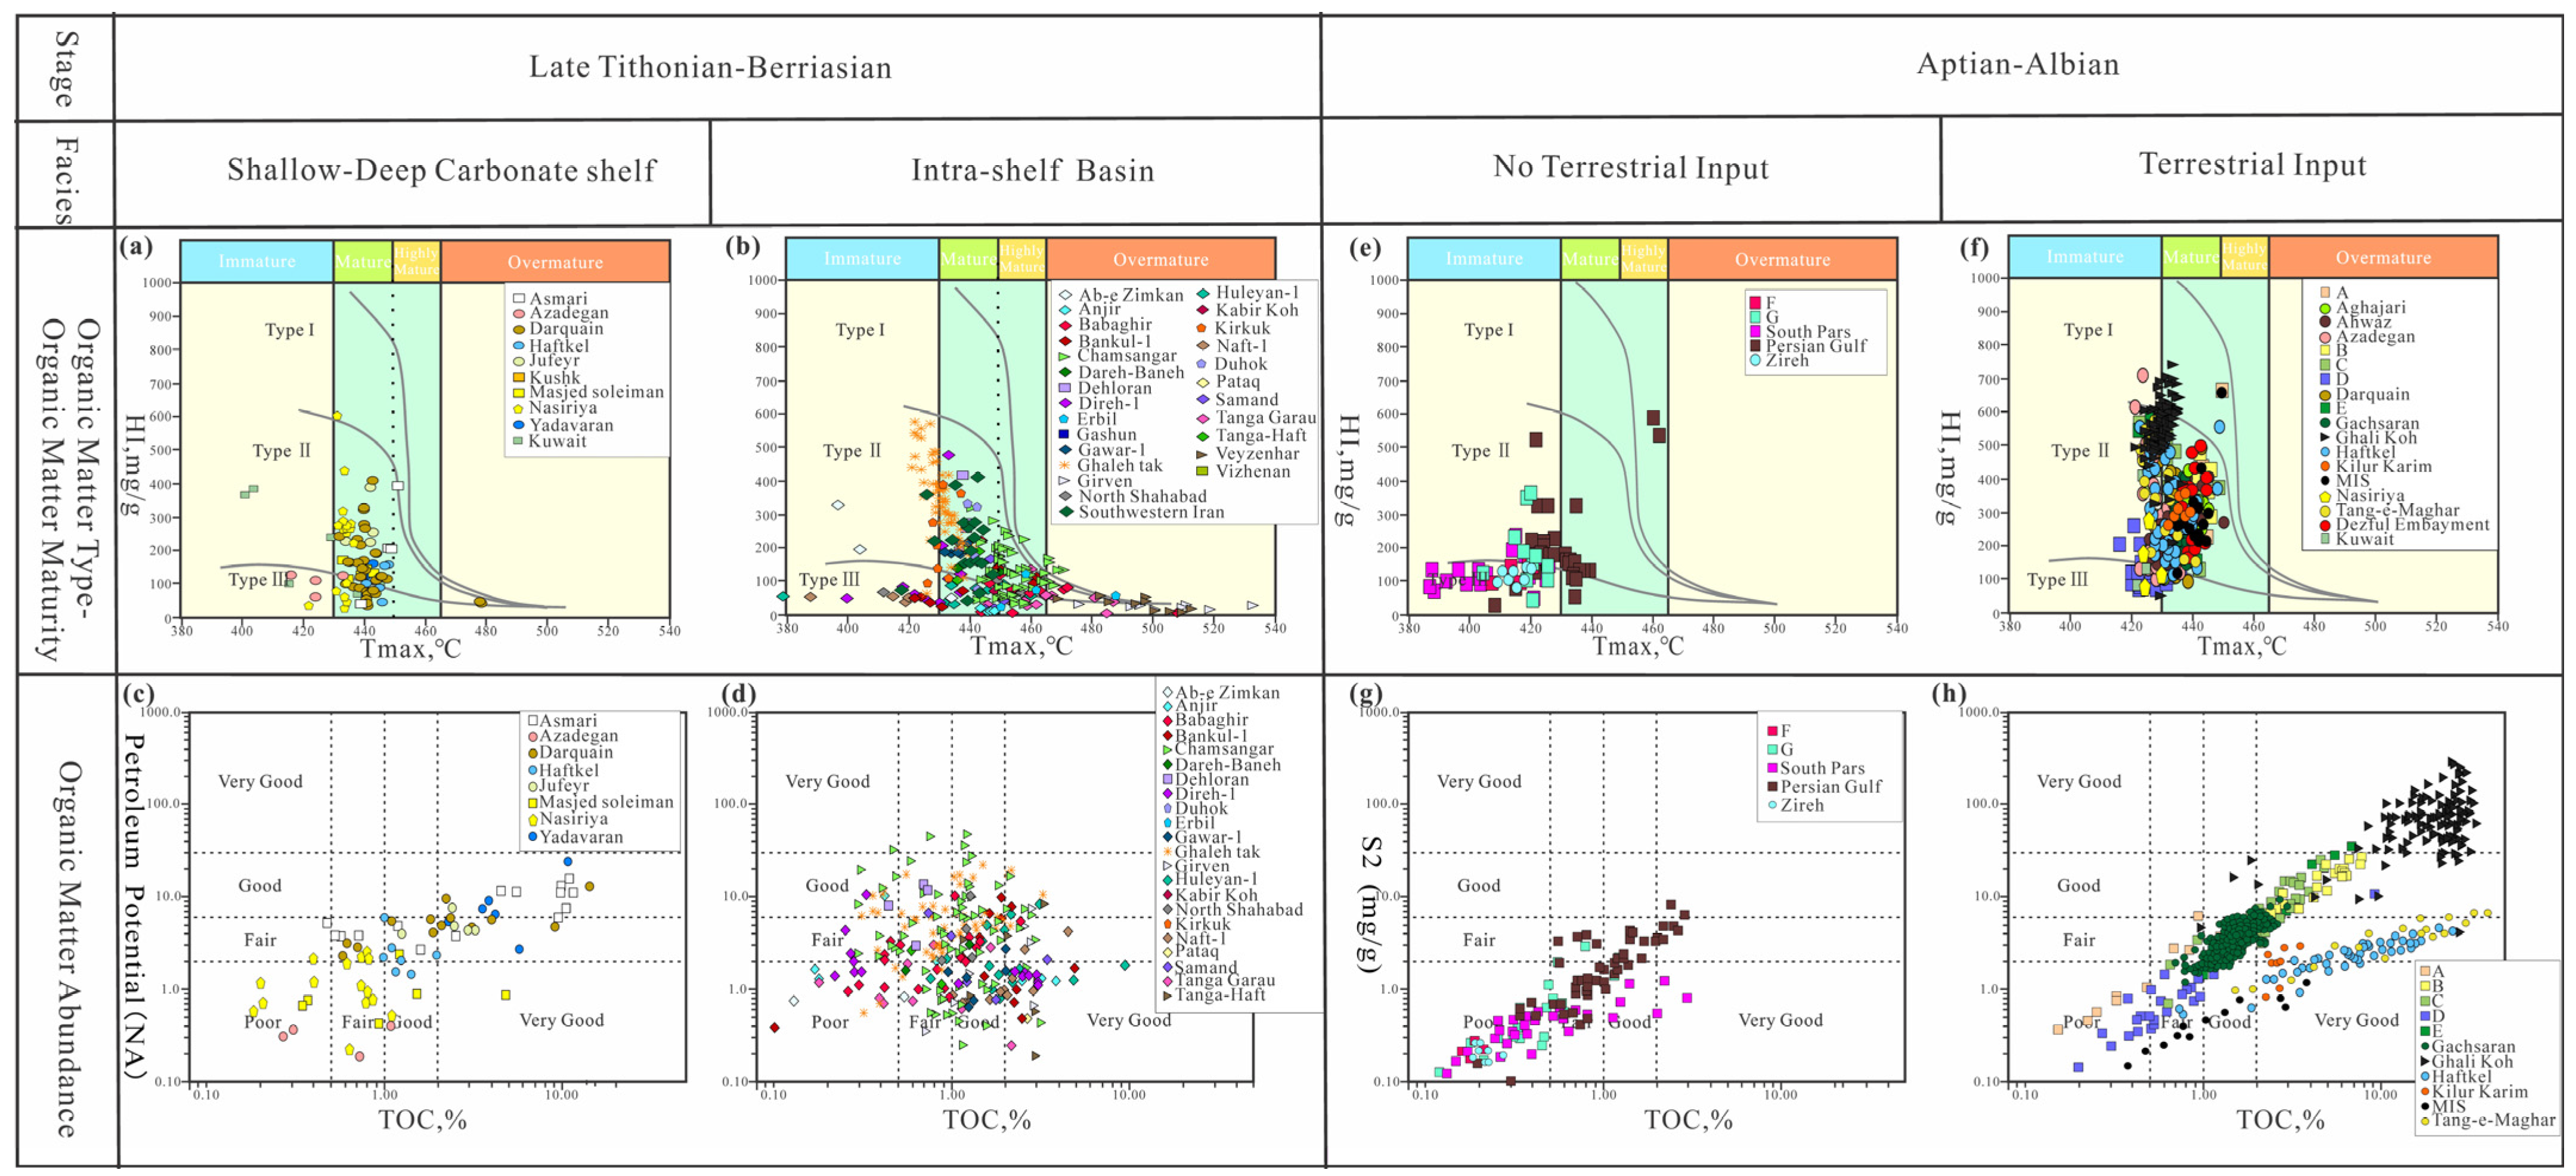This screenshot has width=2576, height=1176.
Task: Click the blue Immature band in panel (a)
Action: 257,262
